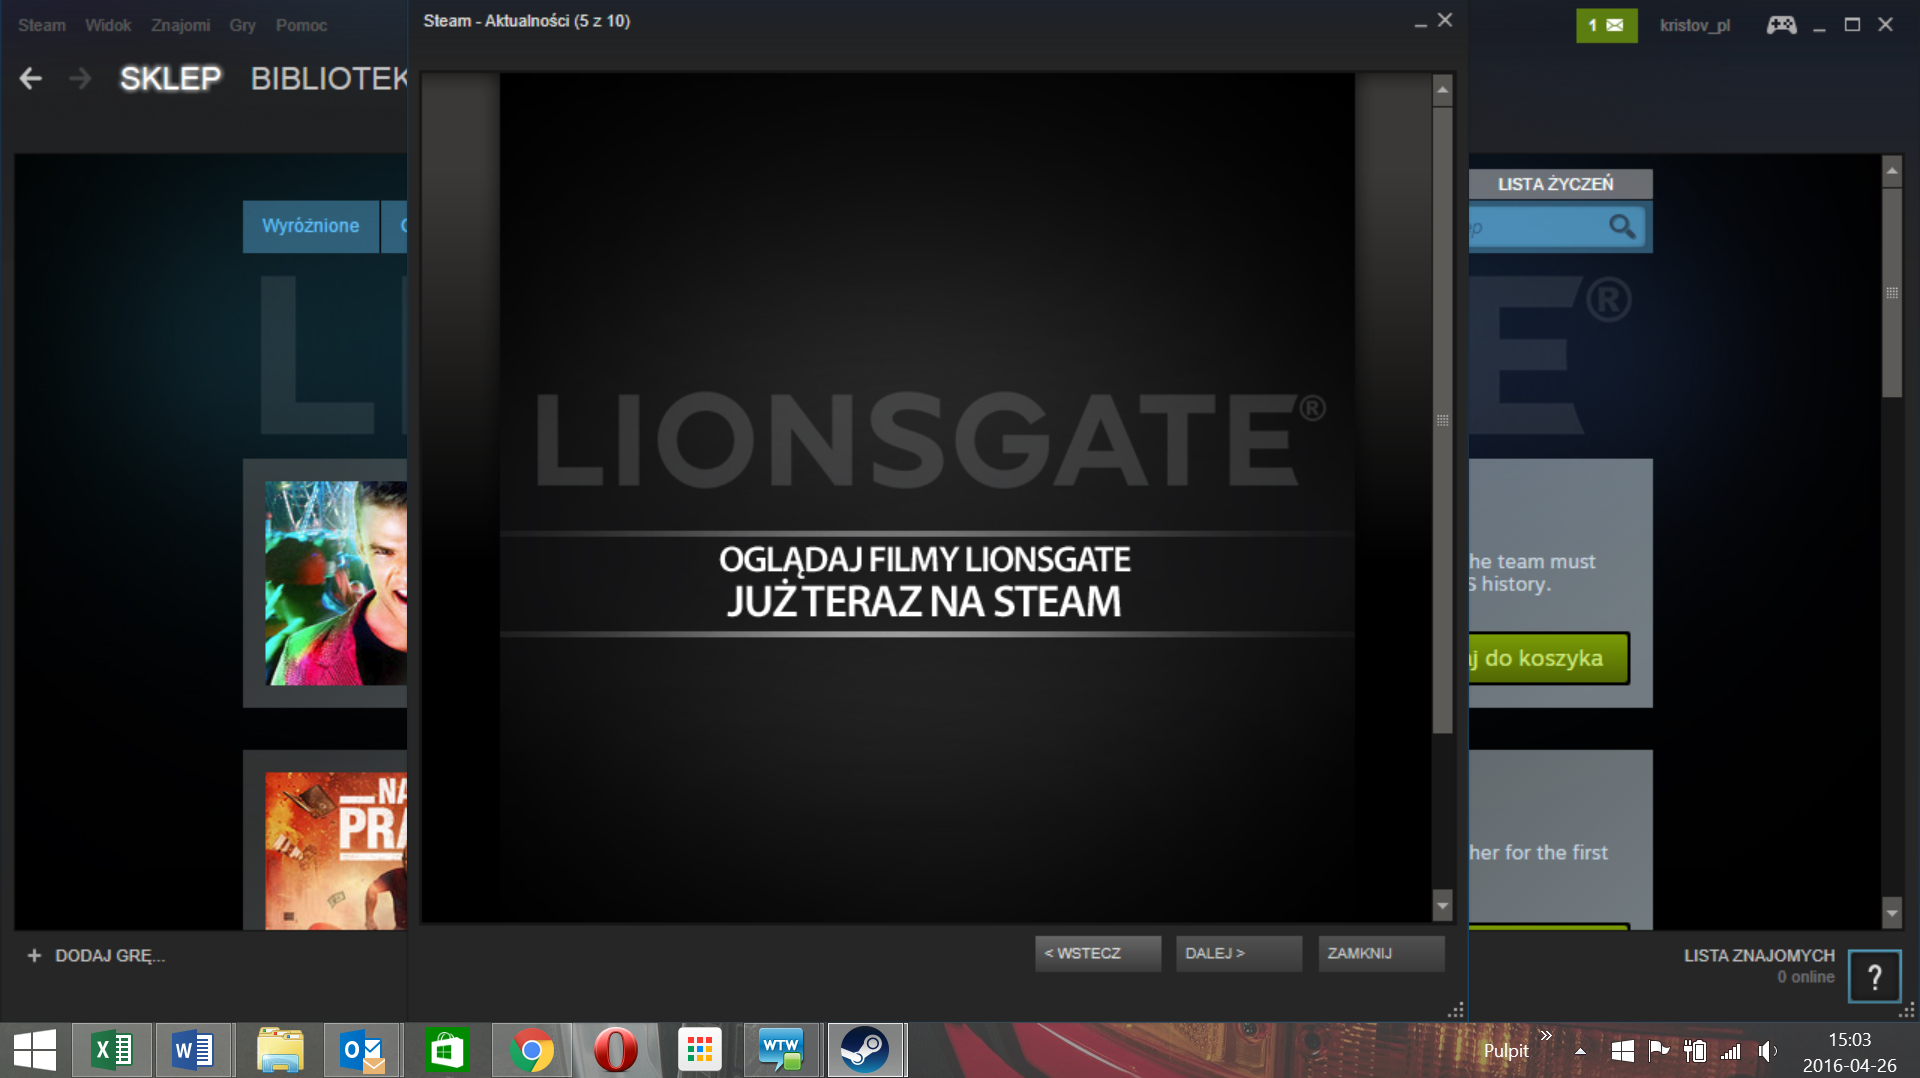Click the Steam icon in the taskbar
The height and width of the screenshot is (1078, 1920).
point(866,1050)
